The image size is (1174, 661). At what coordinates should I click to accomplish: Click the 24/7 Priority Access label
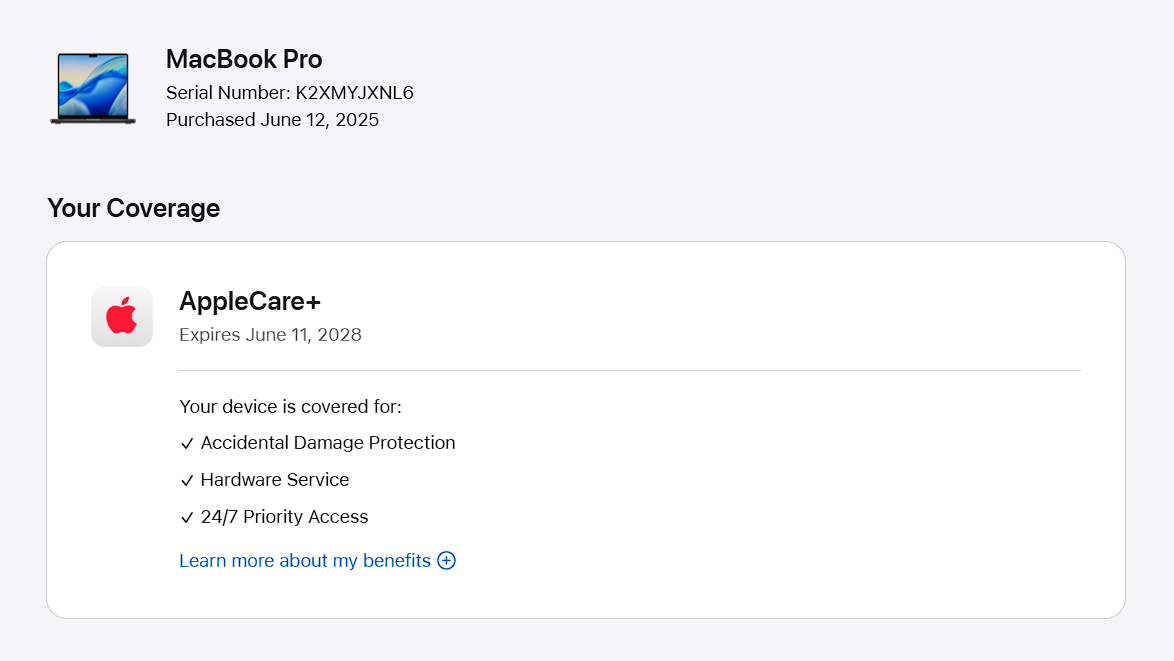tap(284, 517)
